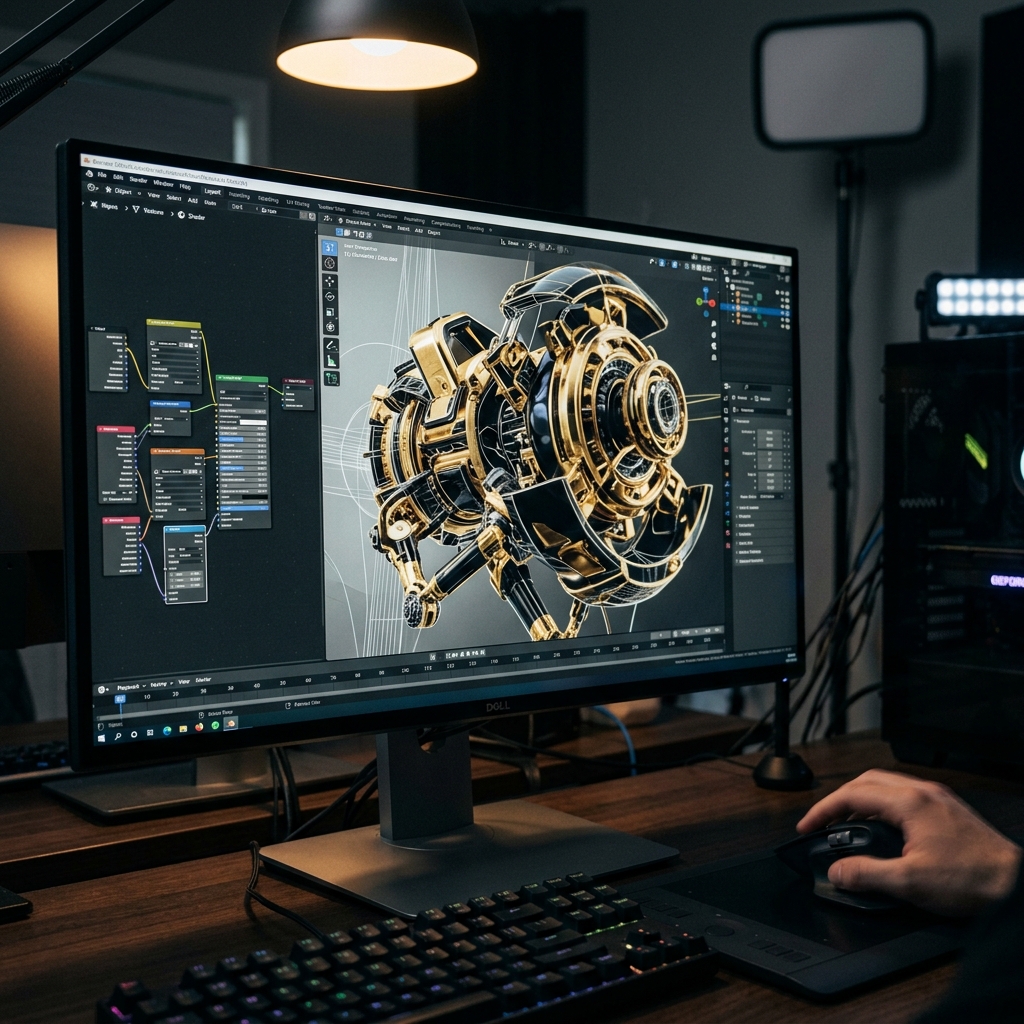Open the File menu
Image resolution: width=1024 pixels, height=1024 pixels.
102,175
